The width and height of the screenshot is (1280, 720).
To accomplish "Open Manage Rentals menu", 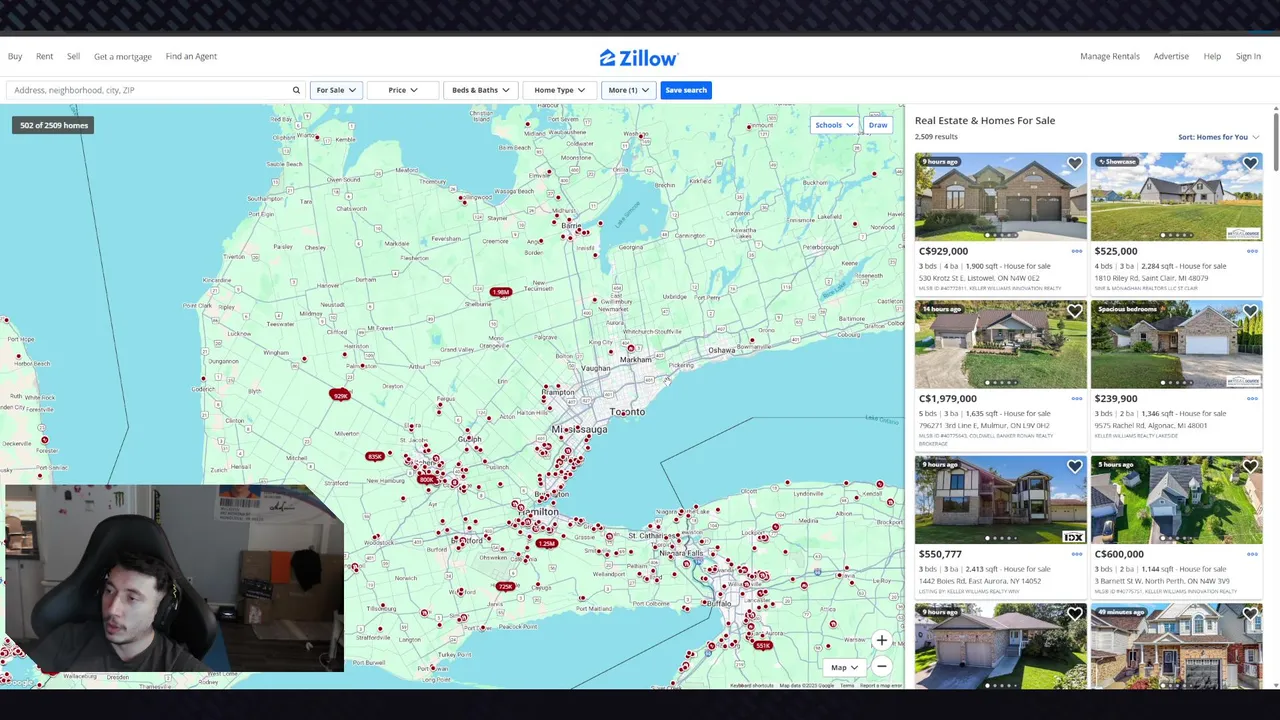I will pyautogui.click(x=1110, y=56).
